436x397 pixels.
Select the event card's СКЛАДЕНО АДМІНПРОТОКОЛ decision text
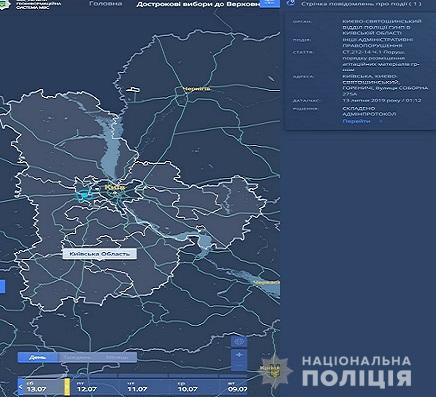(x=369, y=111)
